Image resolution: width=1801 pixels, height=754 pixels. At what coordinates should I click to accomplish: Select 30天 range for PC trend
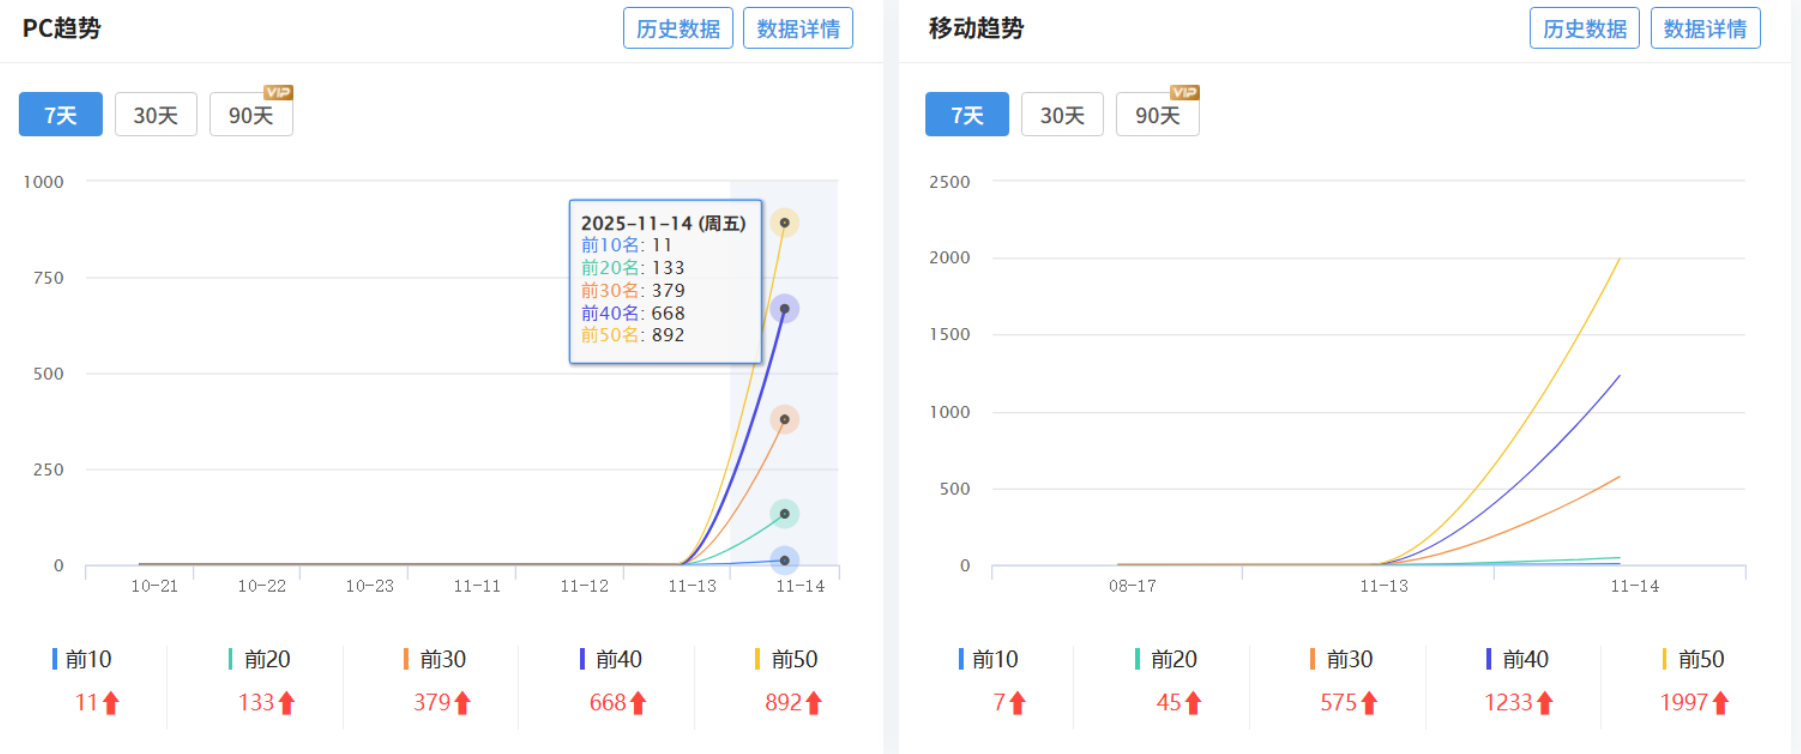click(x=156, y=115)
